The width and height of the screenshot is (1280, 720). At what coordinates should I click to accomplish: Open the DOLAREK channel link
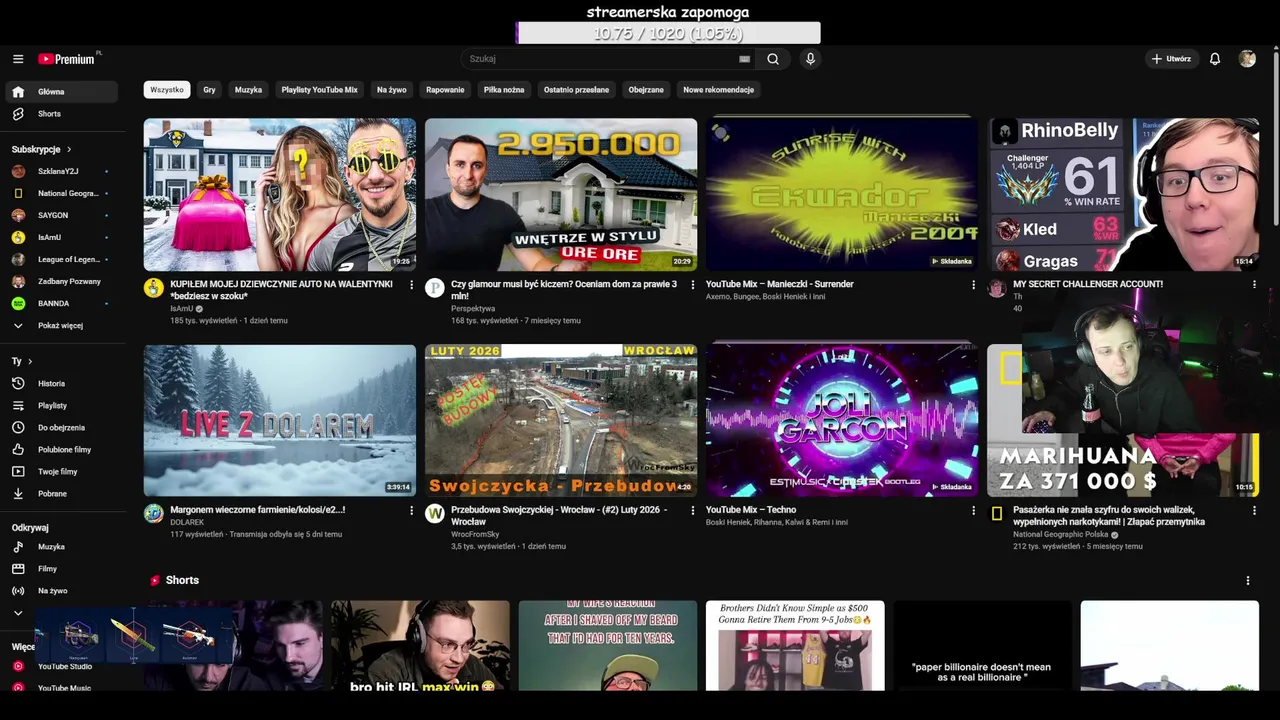coord(187,522)
